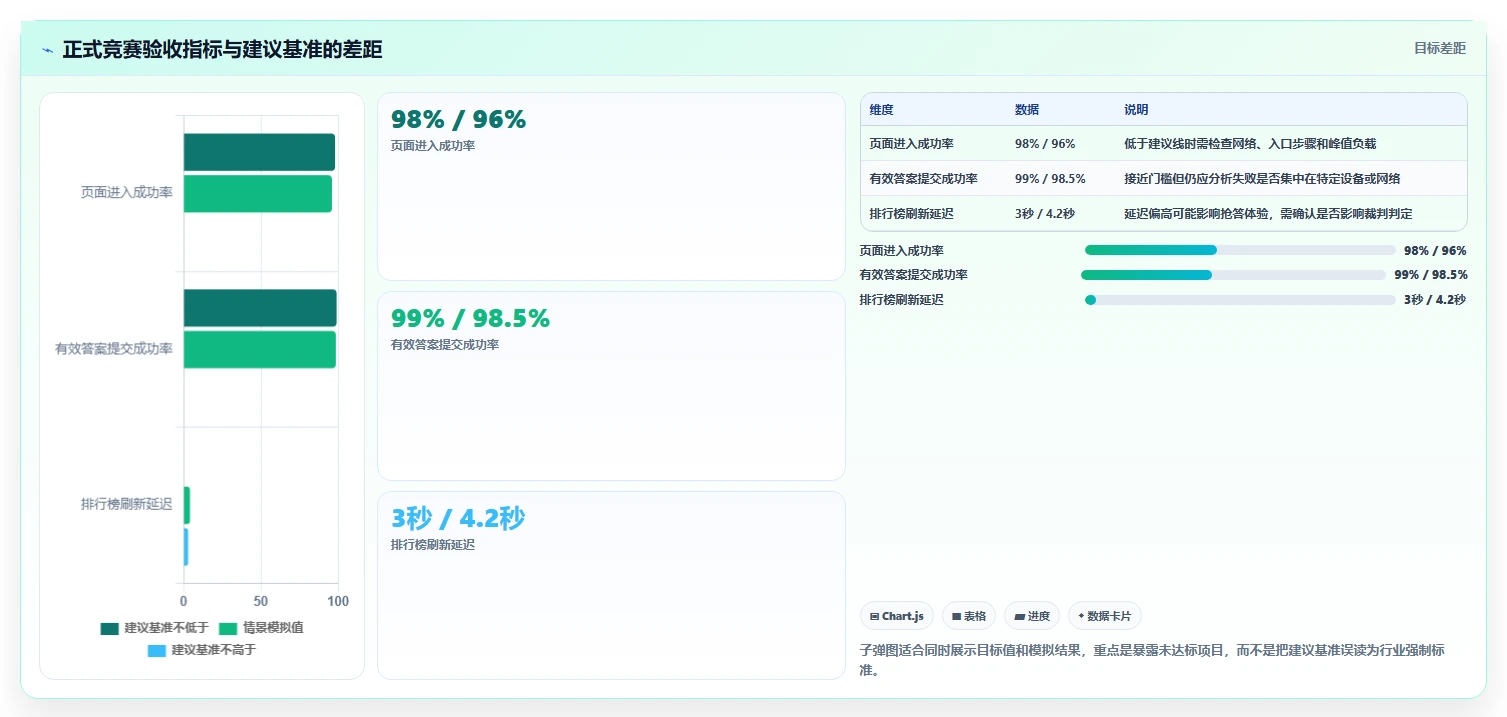Click the 有效答案提交成功率 card caption
Screen dimensions: 1507x717
(445, 345)
